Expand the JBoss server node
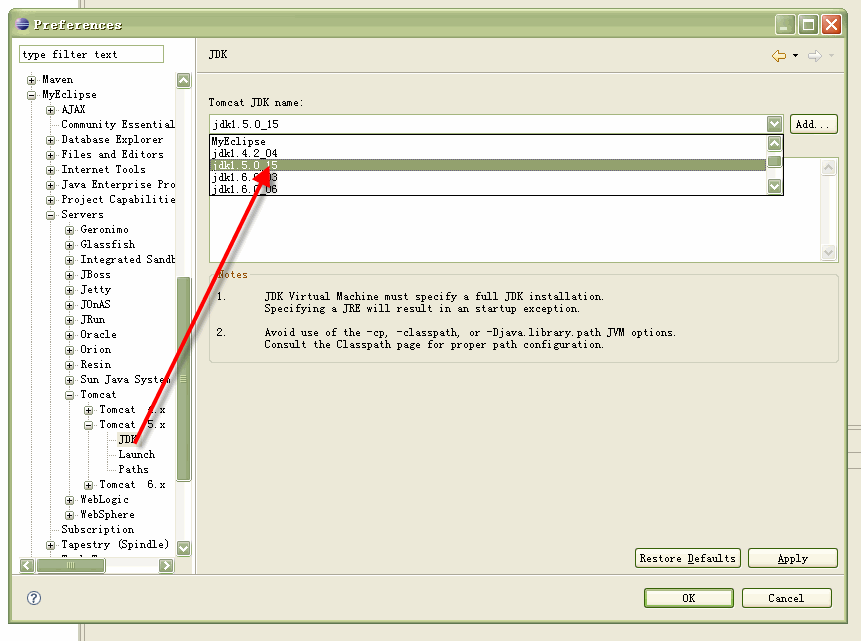This screenshot has width=861, height=641. click(69, 275)
